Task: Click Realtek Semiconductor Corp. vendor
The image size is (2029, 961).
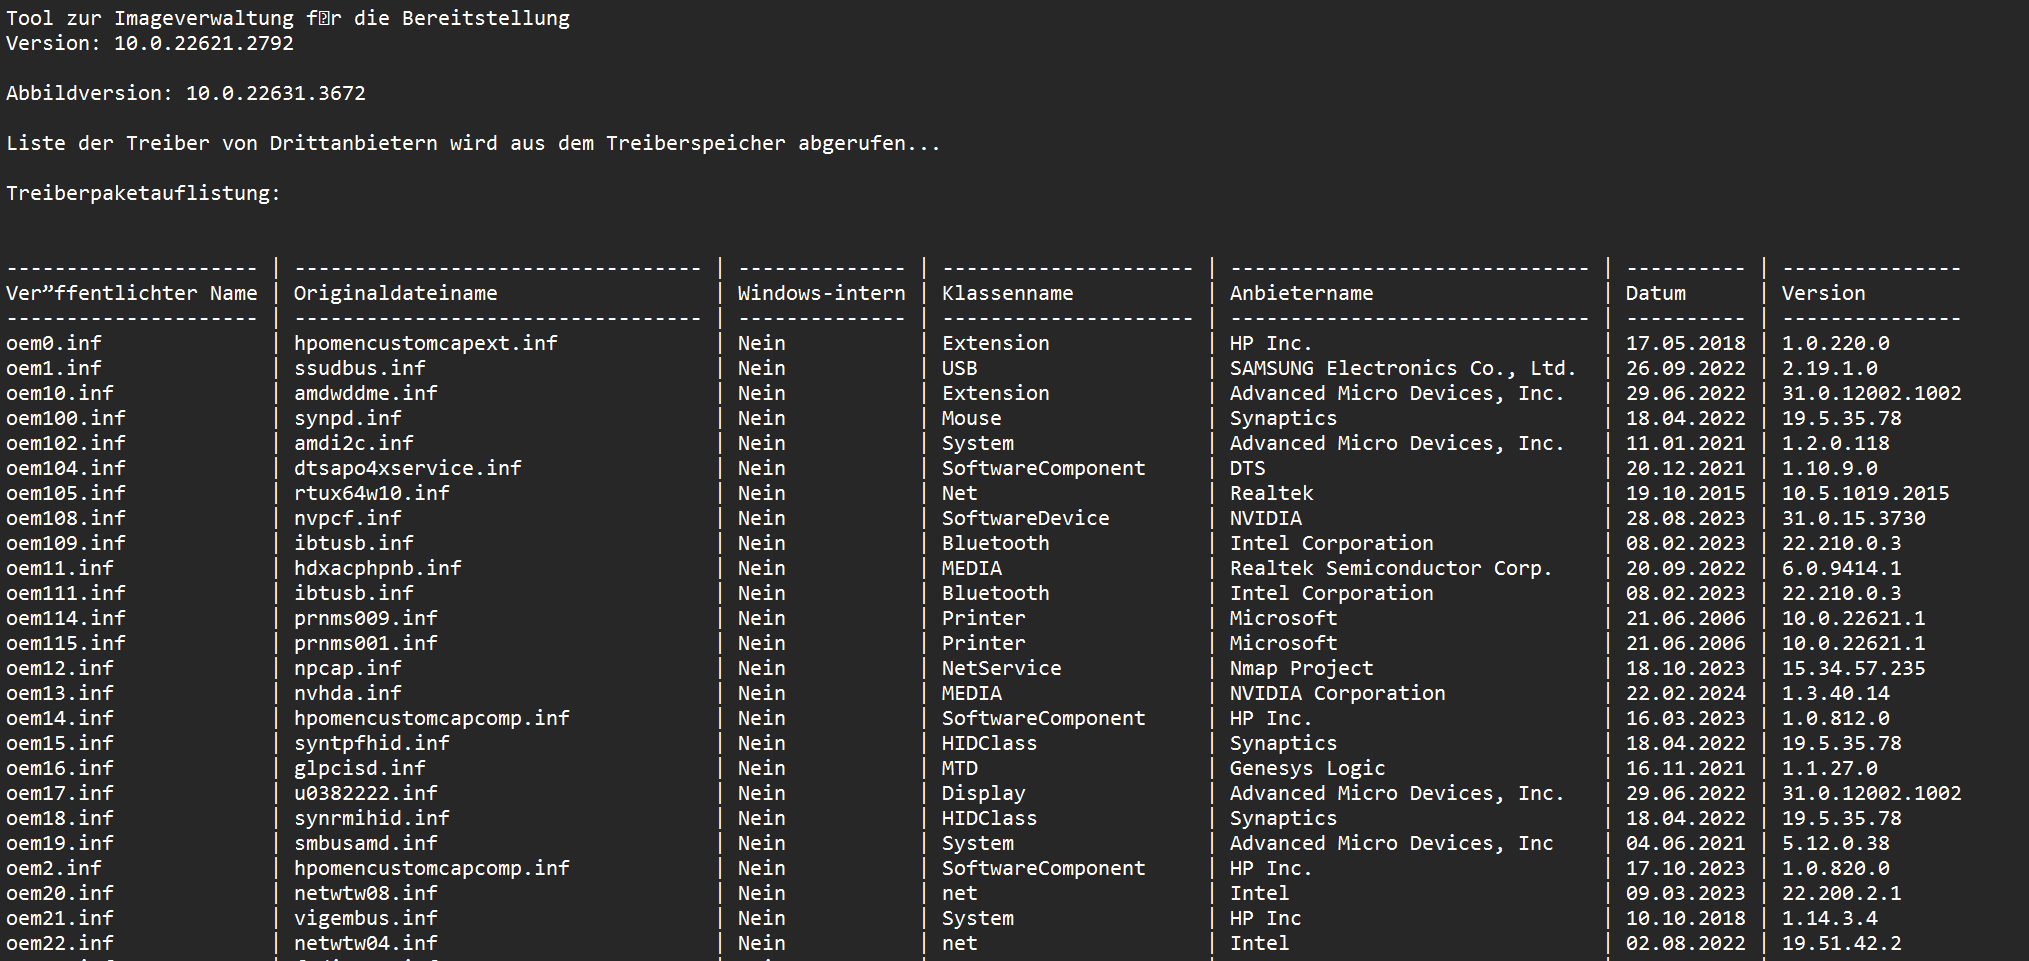Action: click(1390, 568)
